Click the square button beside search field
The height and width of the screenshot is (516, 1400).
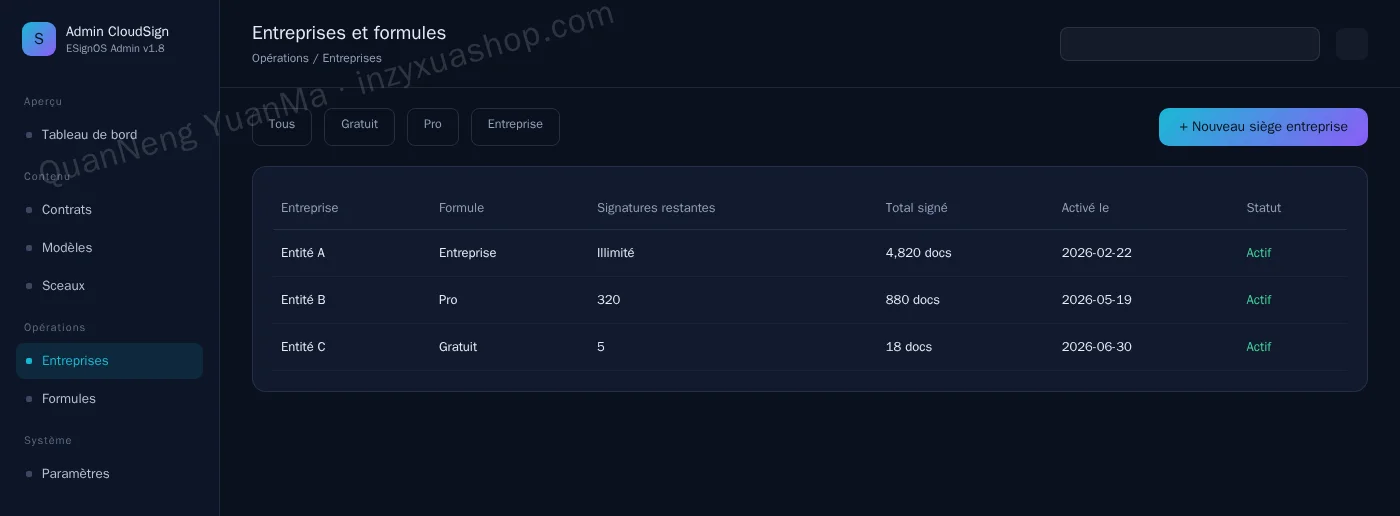(x=1352, y=44)
